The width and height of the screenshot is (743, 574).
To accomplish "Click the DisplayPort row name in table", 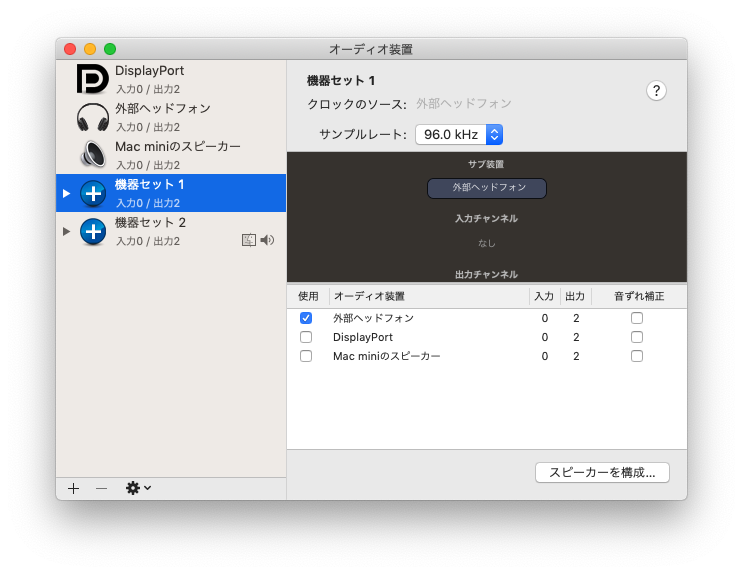I will coord(363,337).
